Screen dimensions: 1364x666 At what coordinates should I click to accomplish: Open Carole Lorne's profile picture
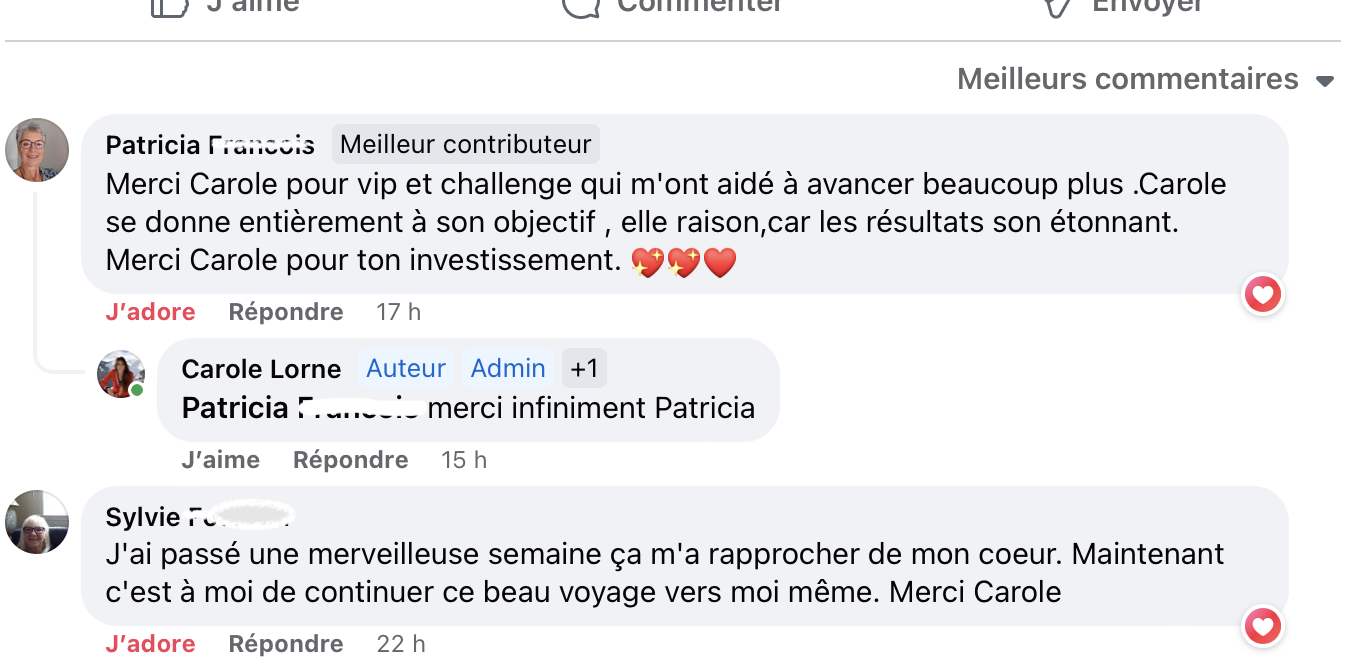tap(120, 375)
